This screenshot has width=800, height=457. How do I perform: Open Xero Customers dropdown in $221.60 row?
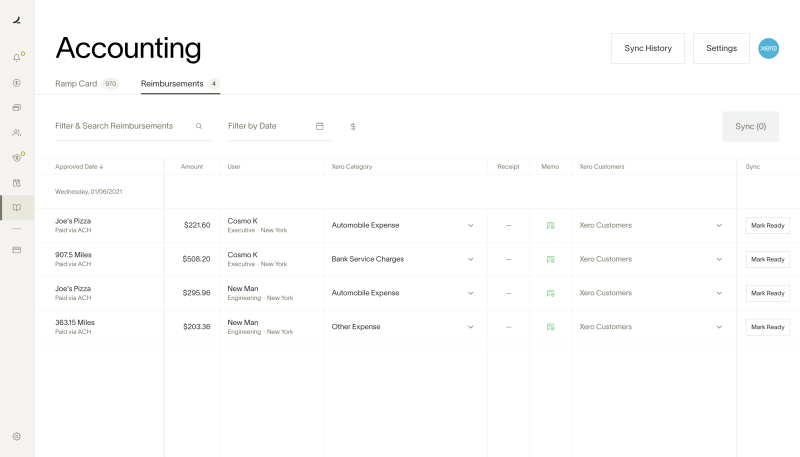[x=719, y=225]
